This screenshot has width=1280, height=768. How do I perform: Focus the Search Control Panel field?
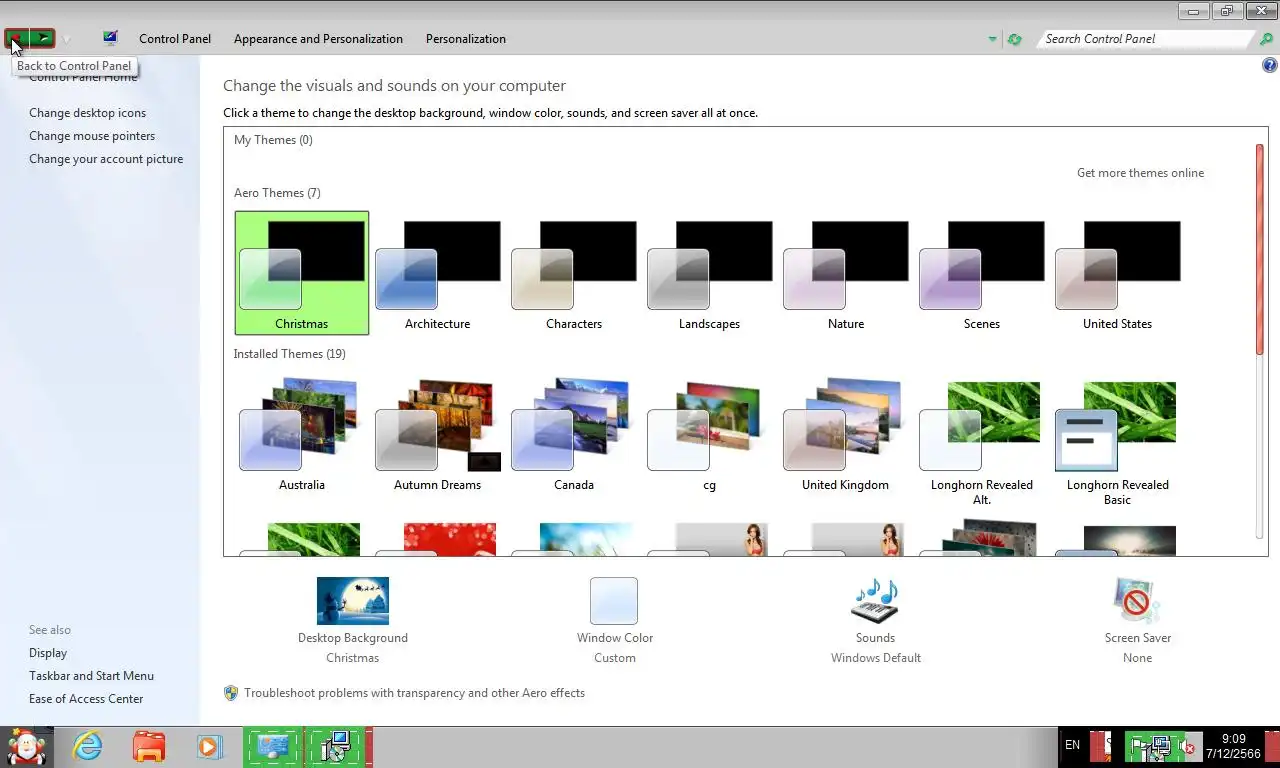click(1144, 39)
